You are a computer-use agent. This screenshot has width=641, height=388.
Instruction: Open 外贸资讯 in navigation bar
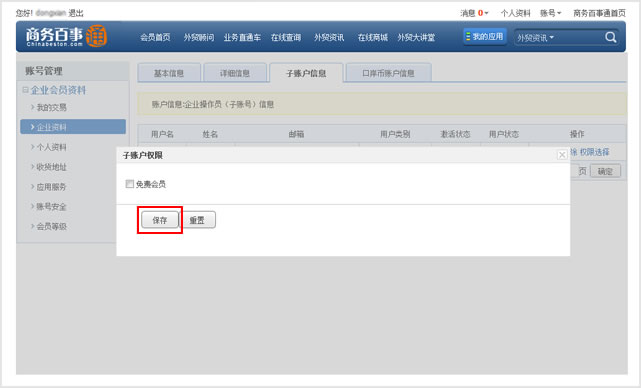coord(329,37)
